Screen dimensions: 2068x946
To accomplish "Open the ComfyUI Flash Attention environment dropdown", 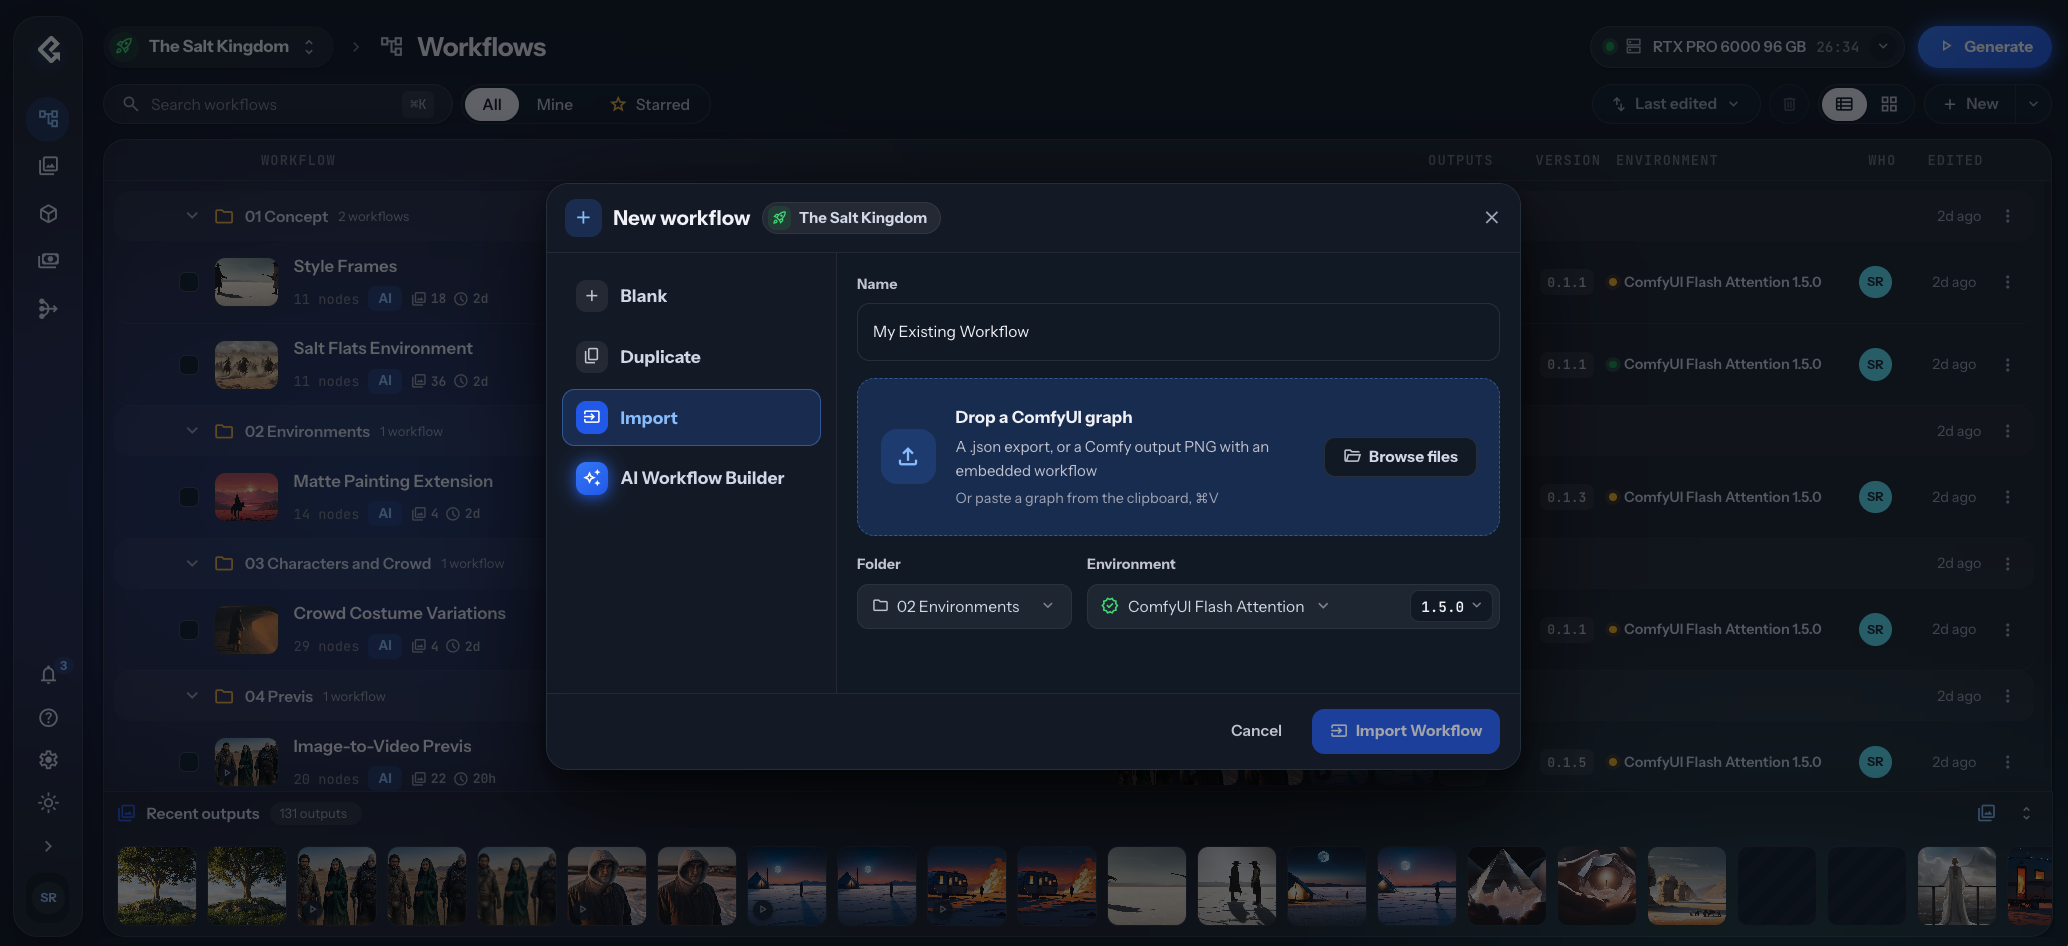I will (x=1216, y=607).
